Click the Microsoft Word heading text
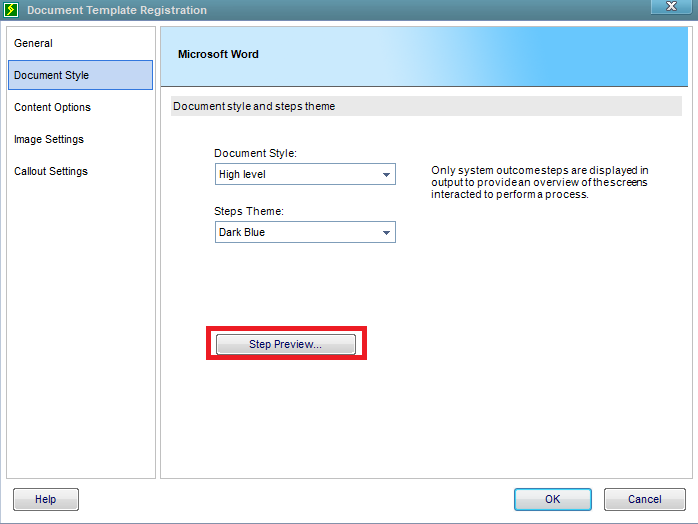 (x=218, y=54)
